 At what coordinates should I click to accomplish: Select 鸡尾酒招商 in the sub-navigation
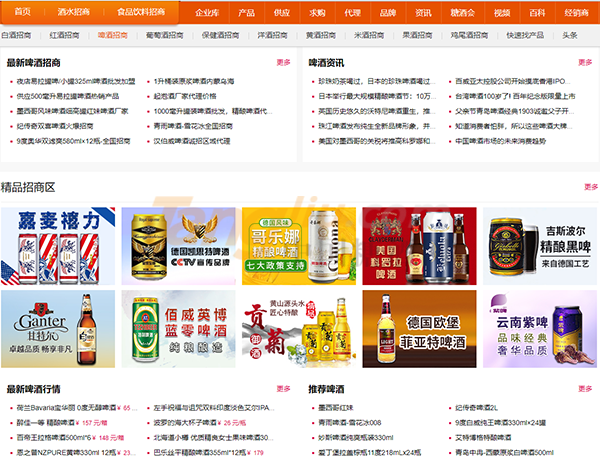click(469, 35)
